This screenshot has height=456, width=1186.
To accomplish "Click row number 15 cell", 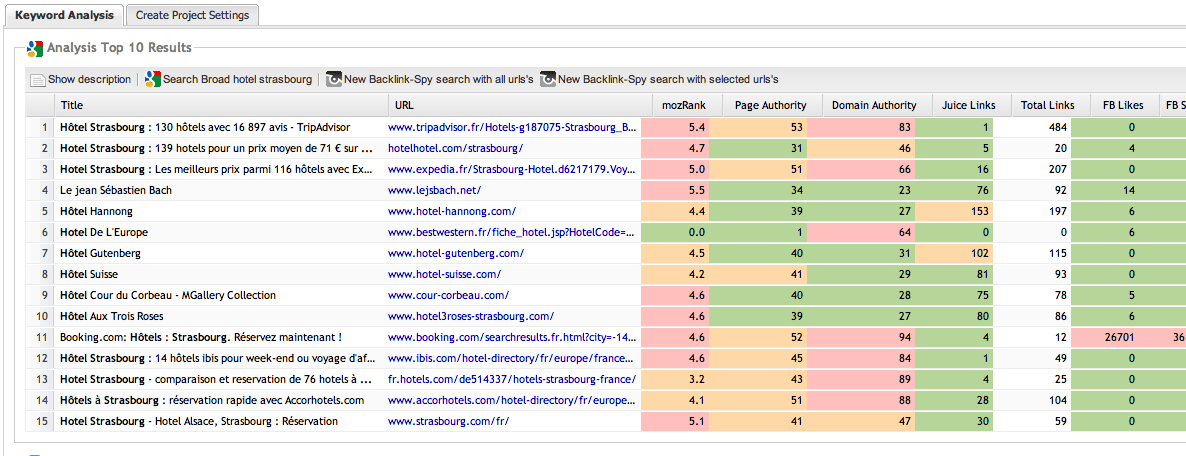I will (41, 420).
